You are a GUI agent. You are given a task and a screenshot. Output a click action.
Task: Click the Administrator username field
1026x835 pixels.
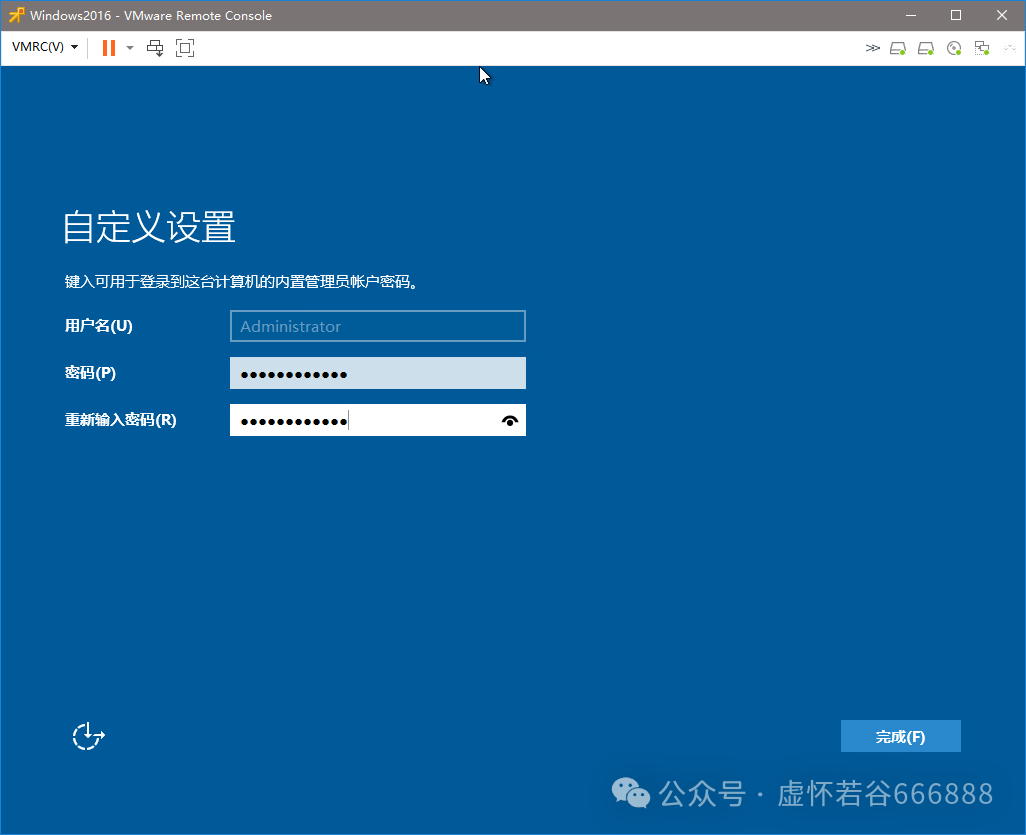pyautogui.click(x=378, y=326)
